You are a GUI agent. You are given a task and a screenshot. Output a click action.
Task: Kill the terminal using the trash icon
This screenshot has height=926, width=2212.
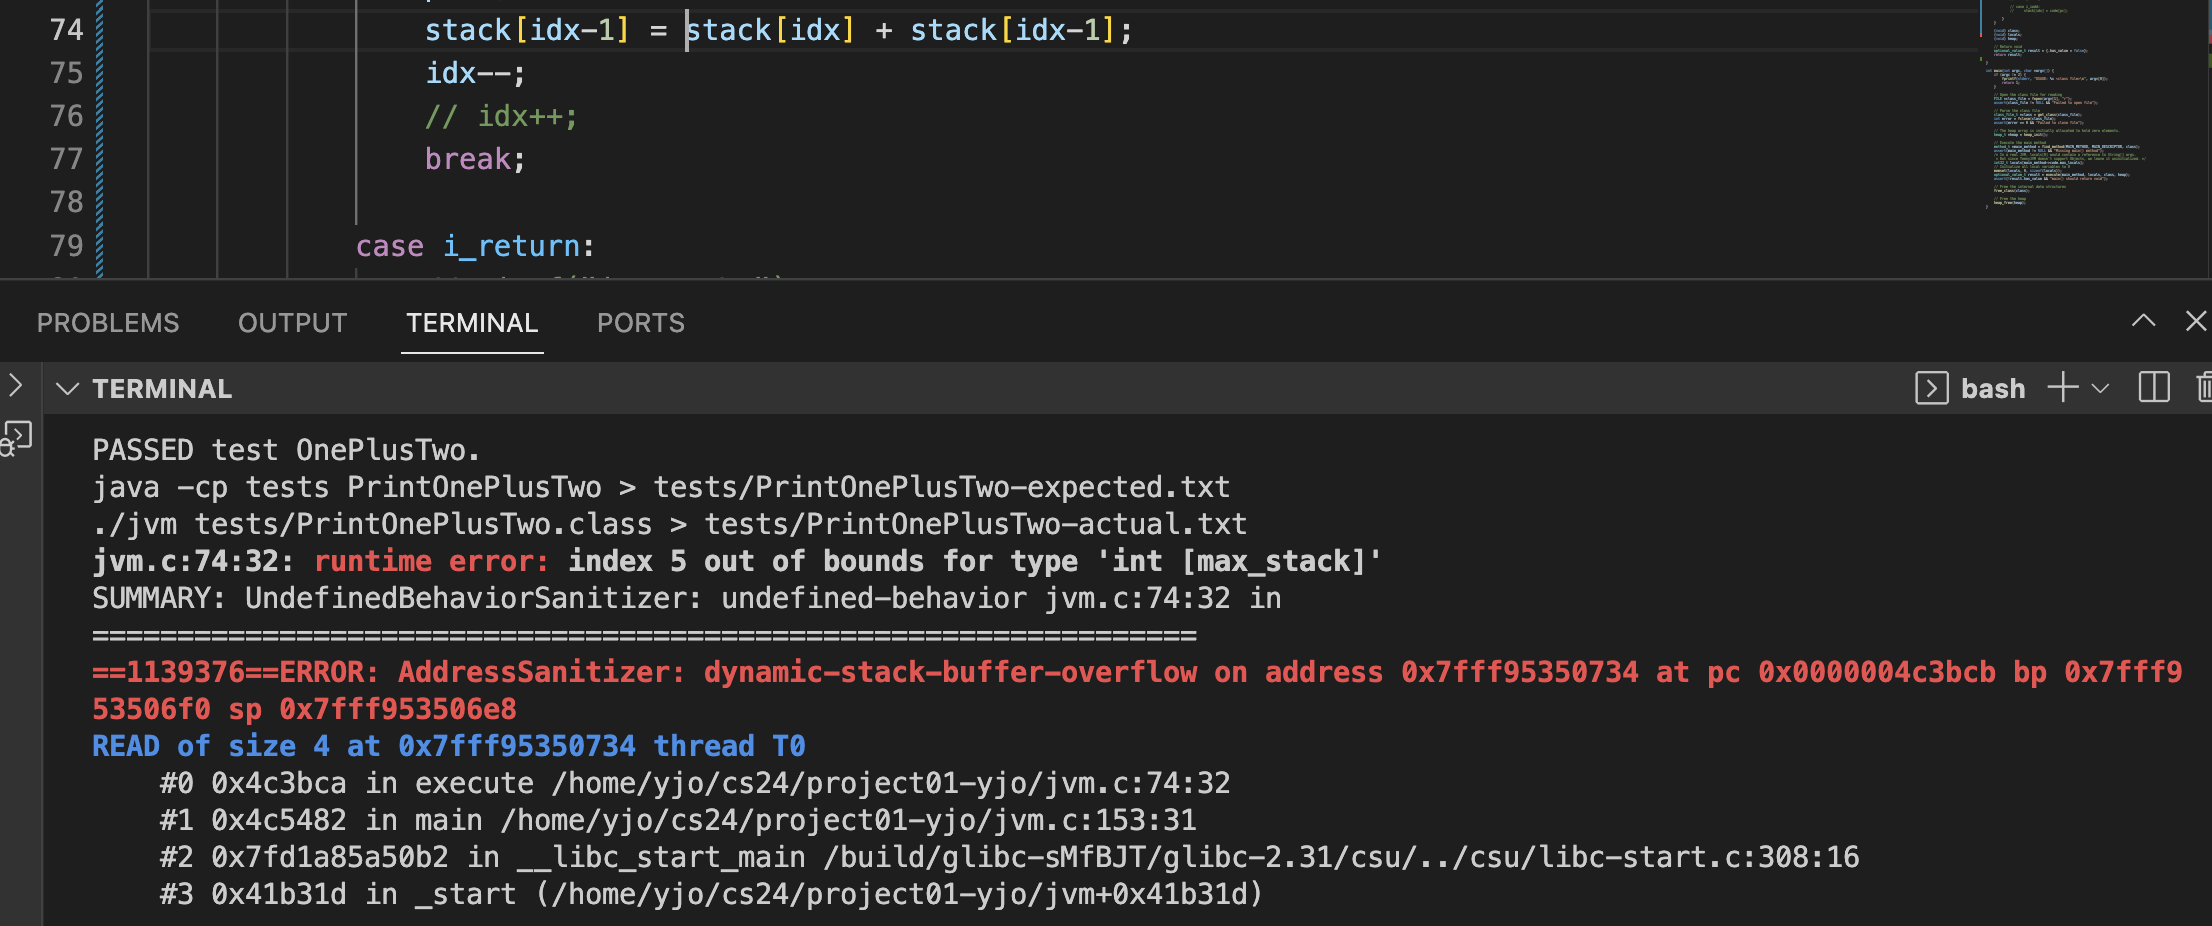point(2203,388)
